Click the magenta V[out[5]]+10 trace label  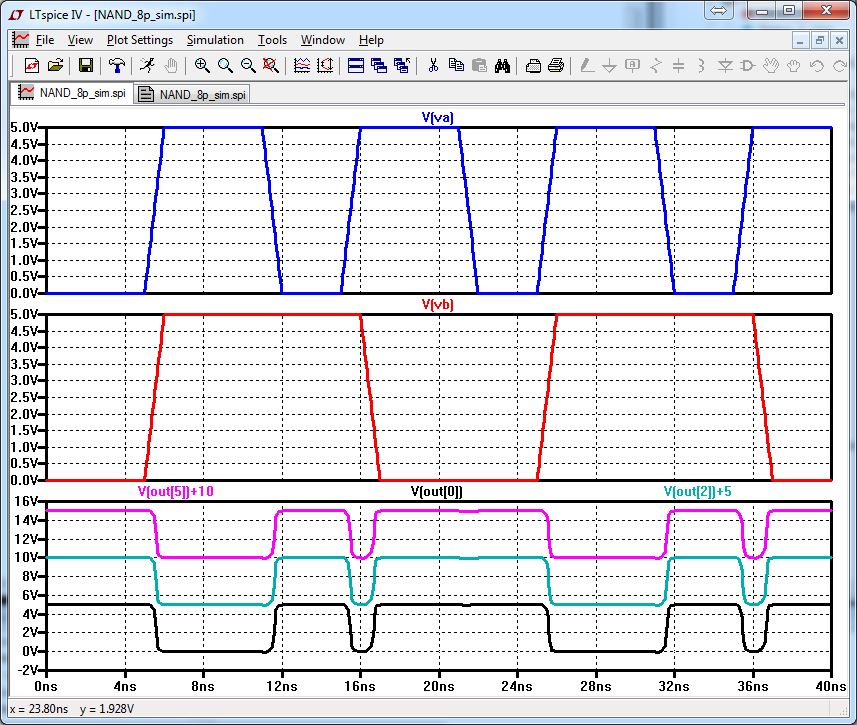182,491
